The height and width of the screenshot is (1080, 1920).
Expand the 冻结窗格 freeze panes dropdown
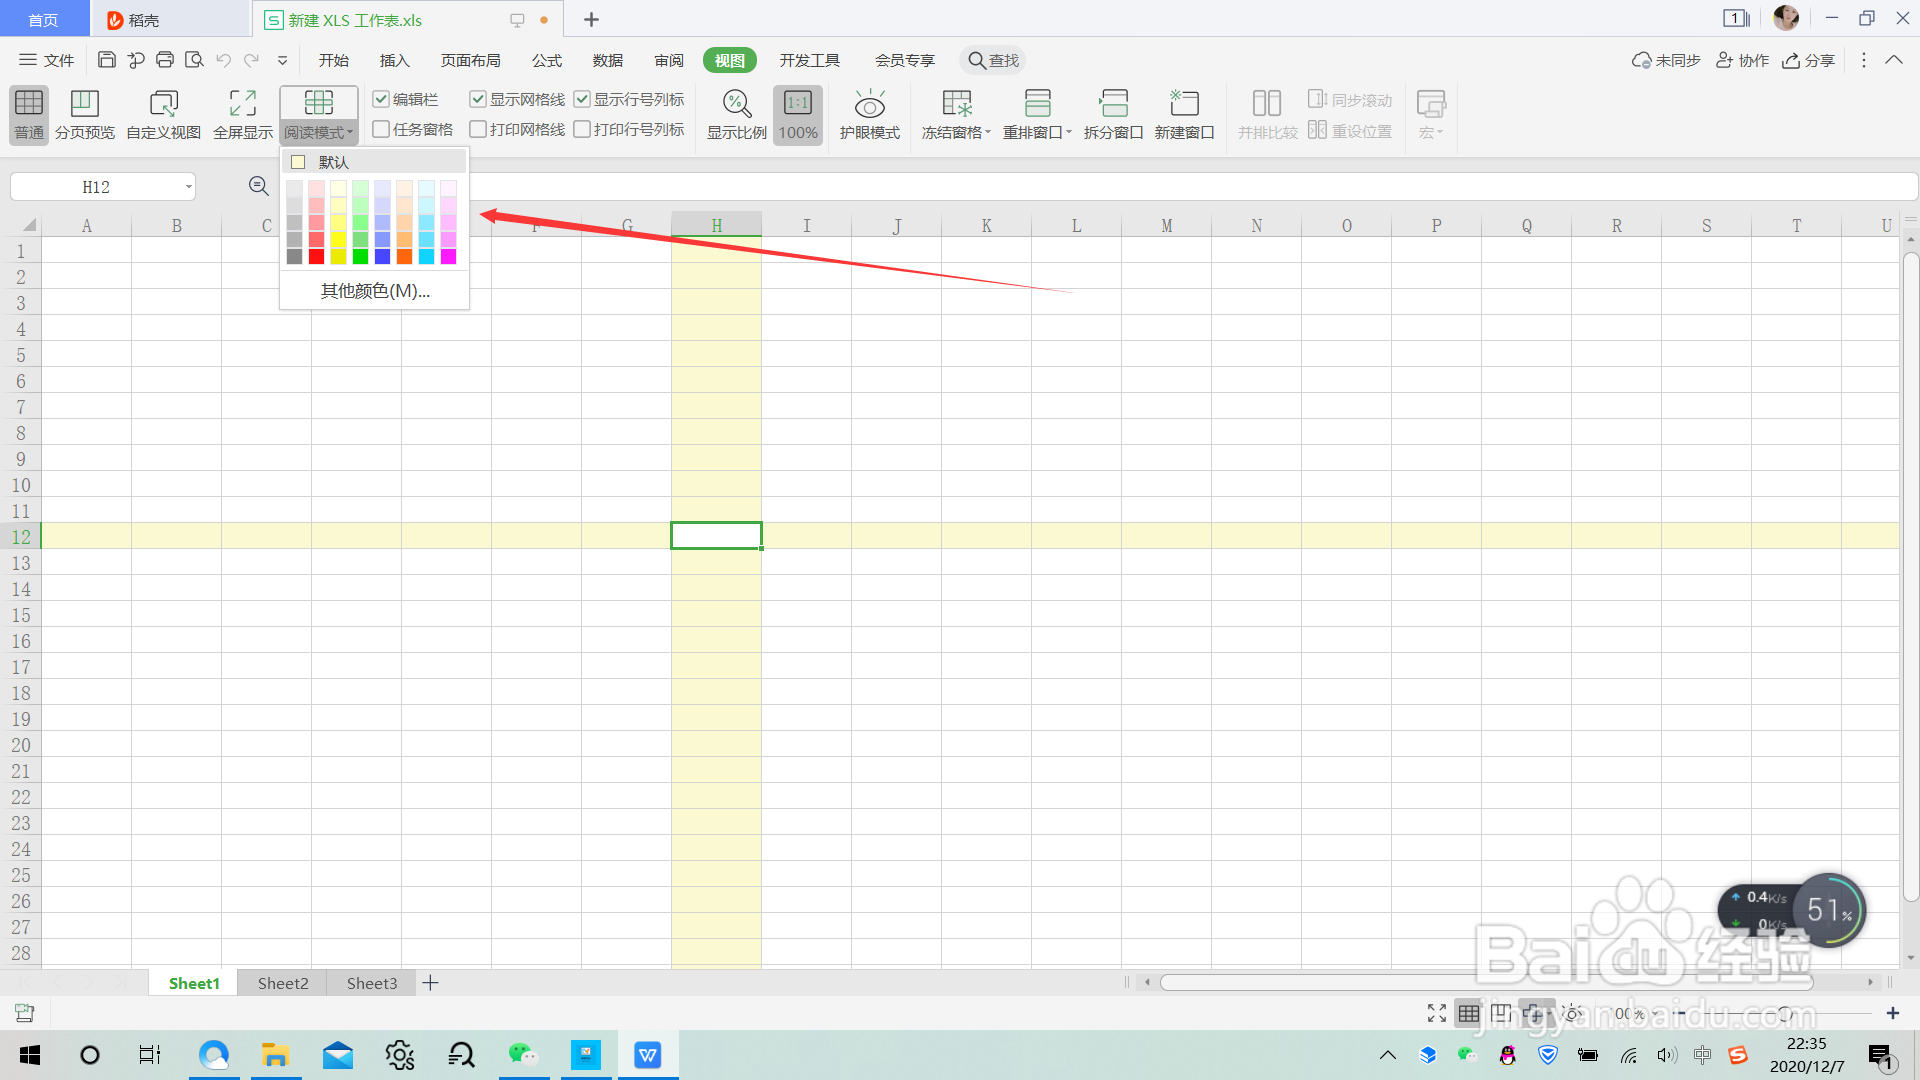point(987,132)
